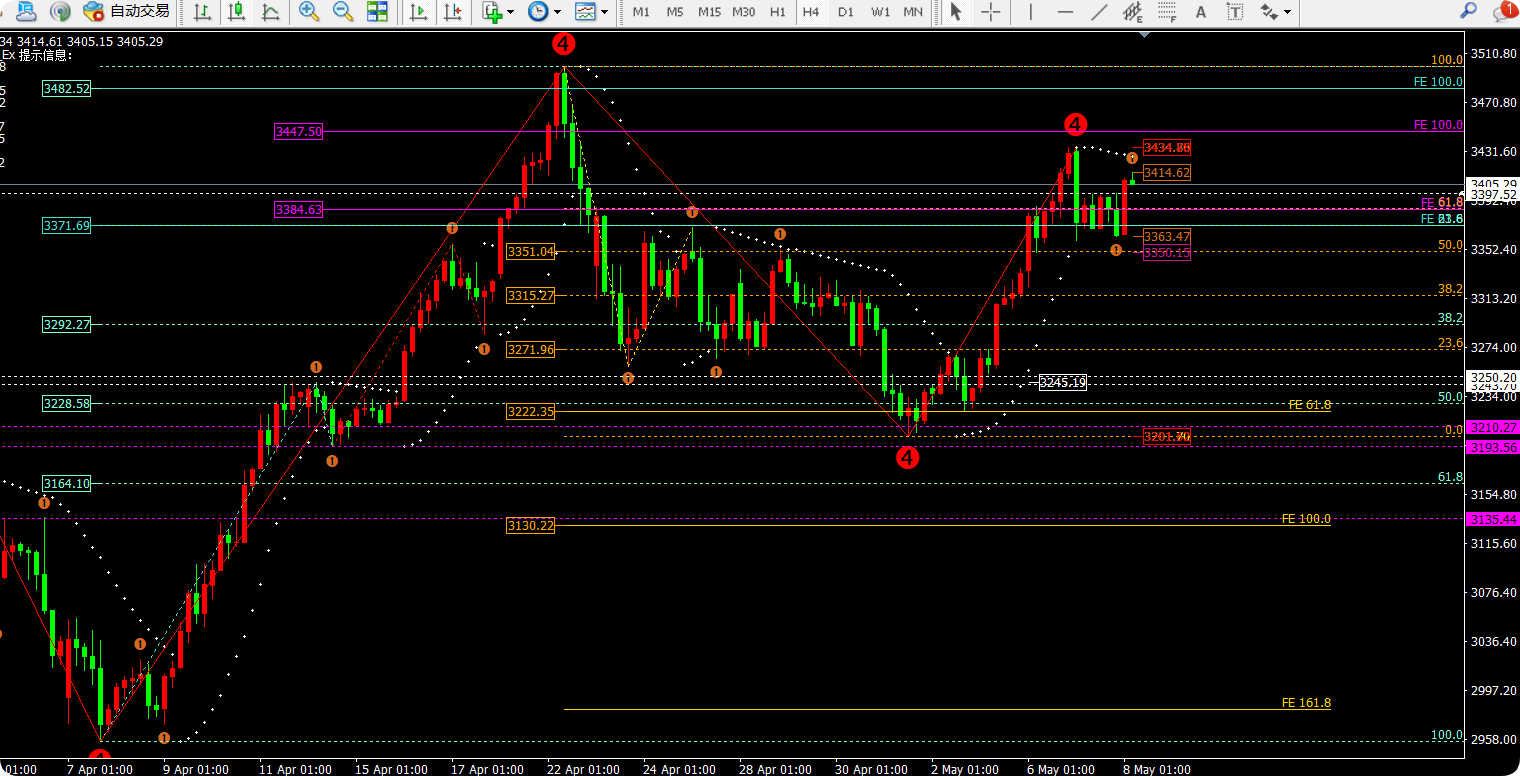Click the 3447.50 magenta price label
The height and width of the screenshot is (776, 1520).
(x=298, y=131)
